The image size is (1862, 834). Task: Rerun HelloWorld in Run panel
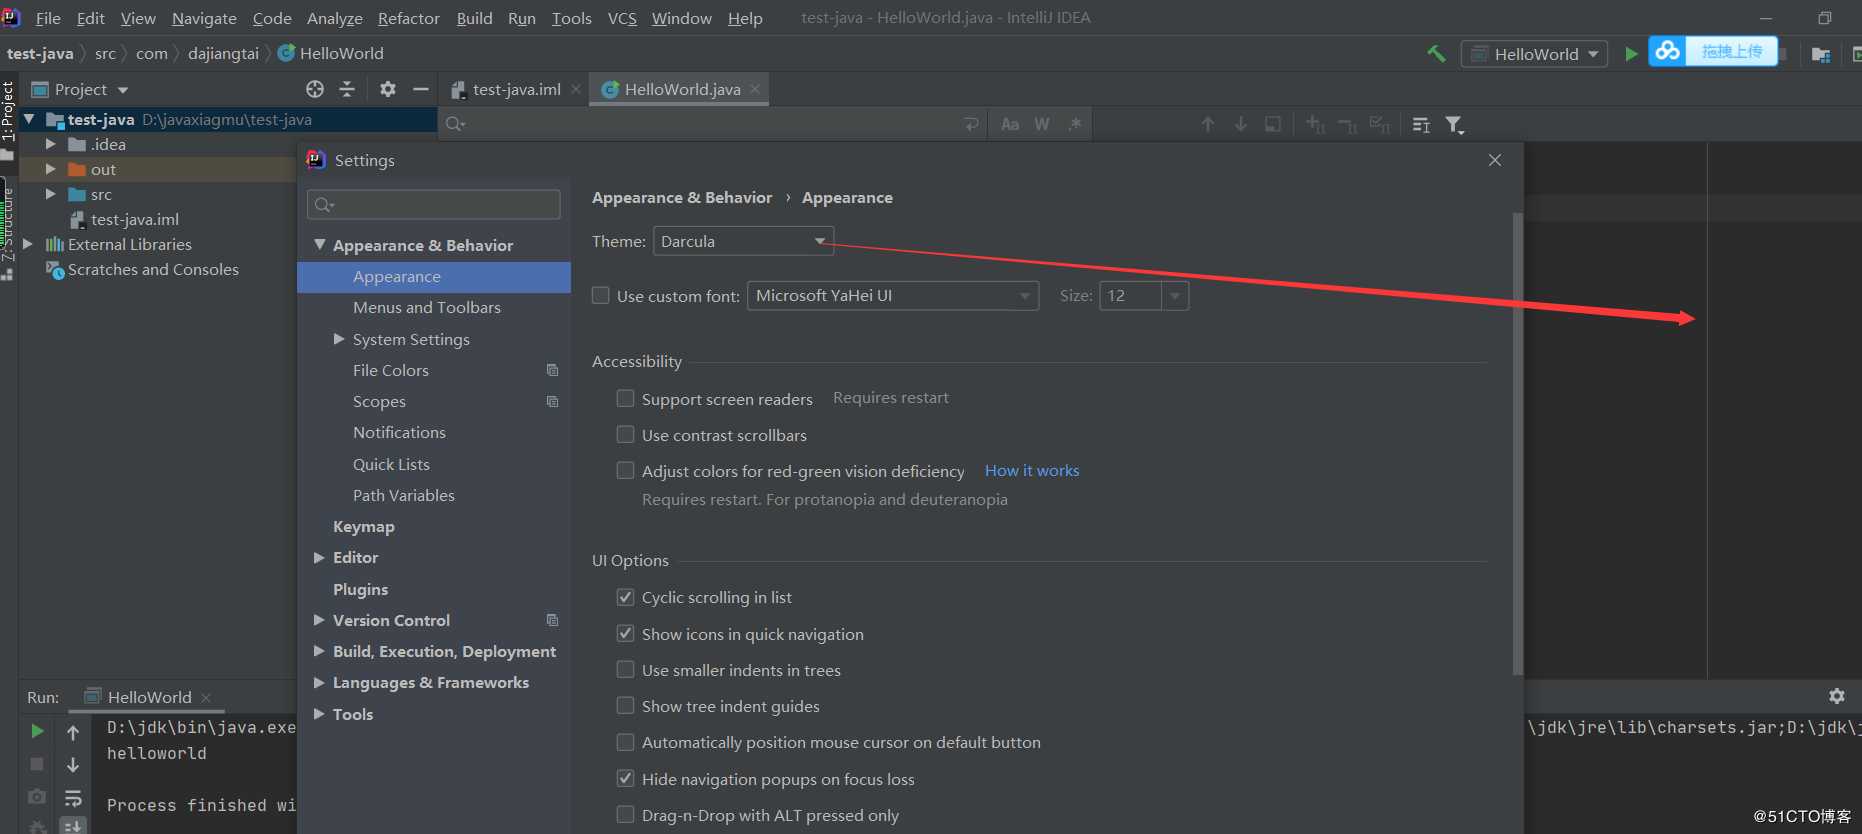[37, 731]
